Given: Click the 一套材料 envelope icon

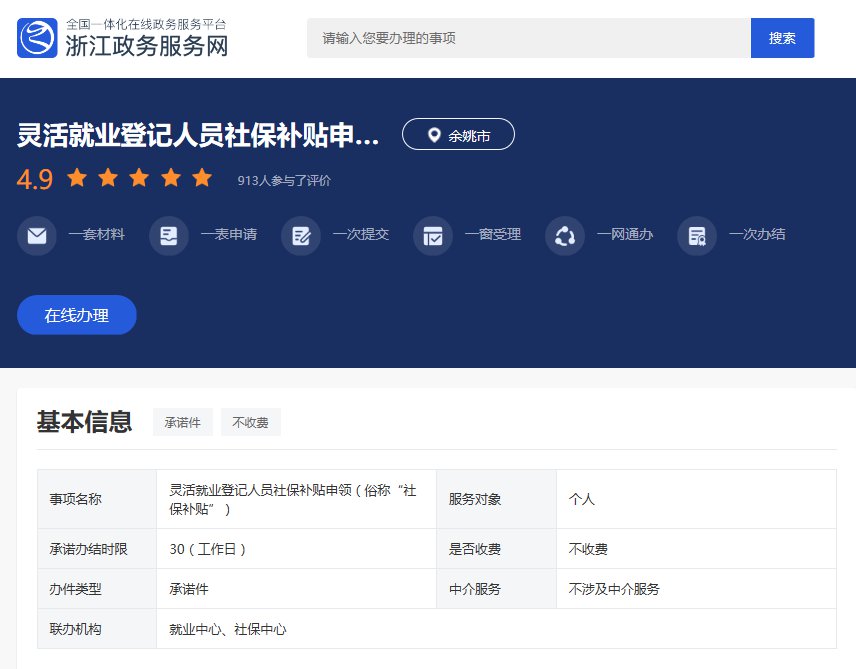Looking at the screenshot, I should (x=37, y=236).
